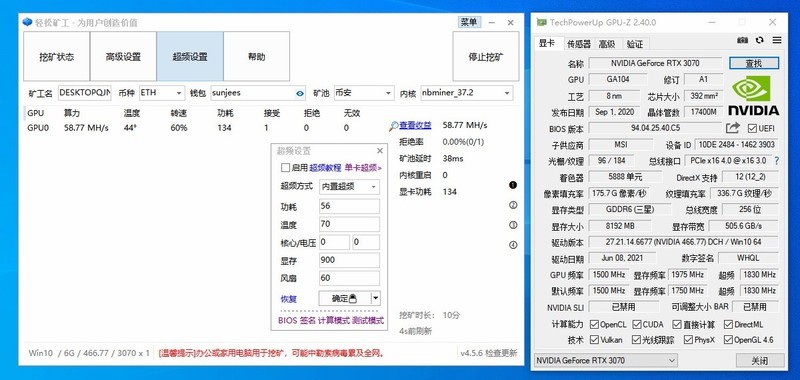Switch to the 挖矿状态 tab
The image size is (800, 380).
[x=57, y=57]
